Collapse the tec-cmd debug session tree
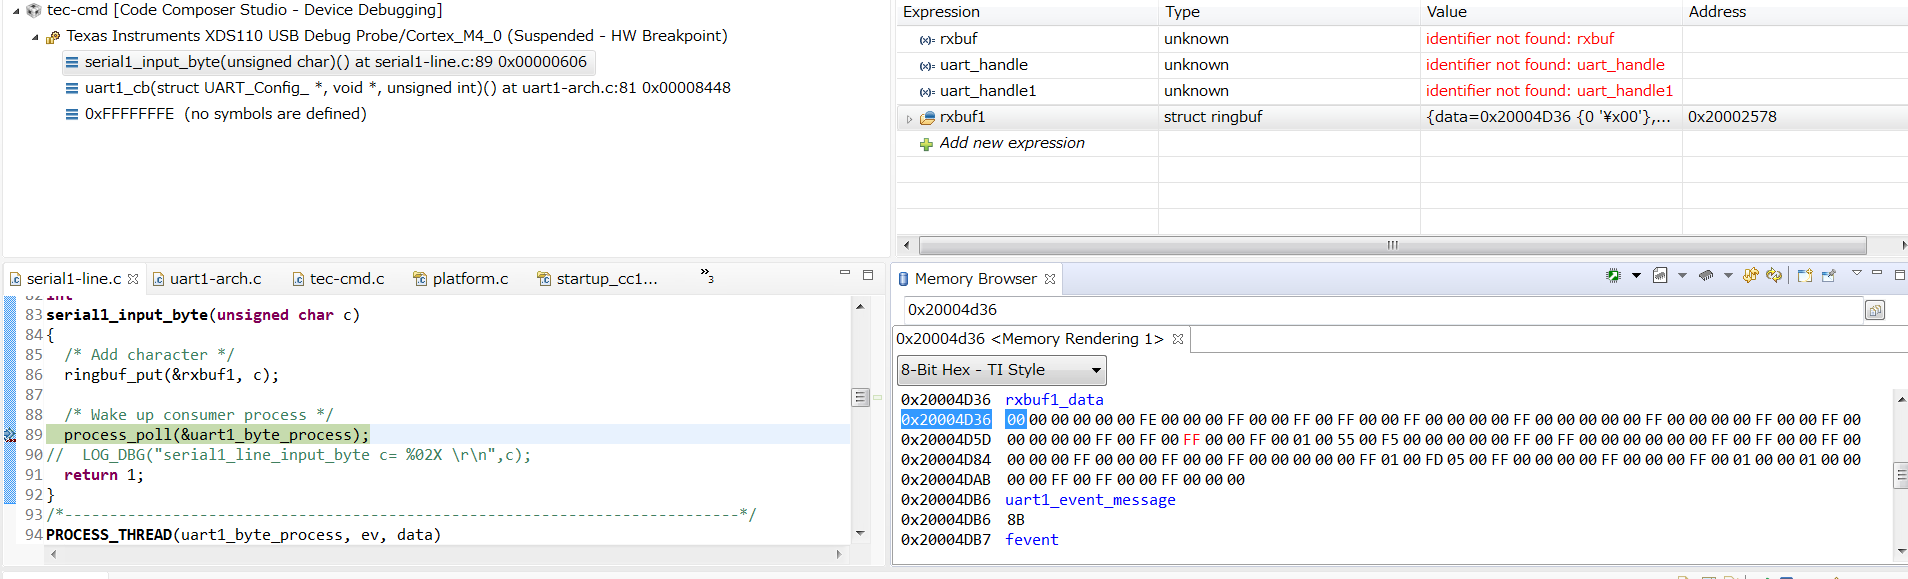This screenshot has width=1908, height=579. click(x=15, y=11)
